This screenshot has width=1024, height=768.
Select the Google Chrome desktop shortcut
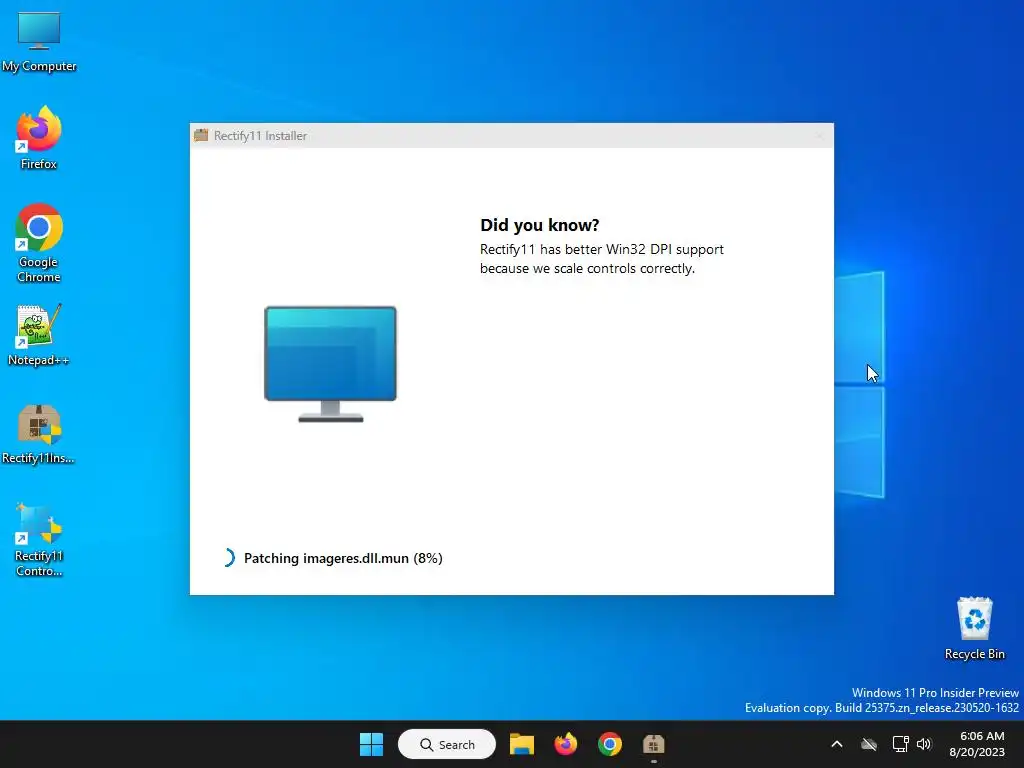coord(39,243)
